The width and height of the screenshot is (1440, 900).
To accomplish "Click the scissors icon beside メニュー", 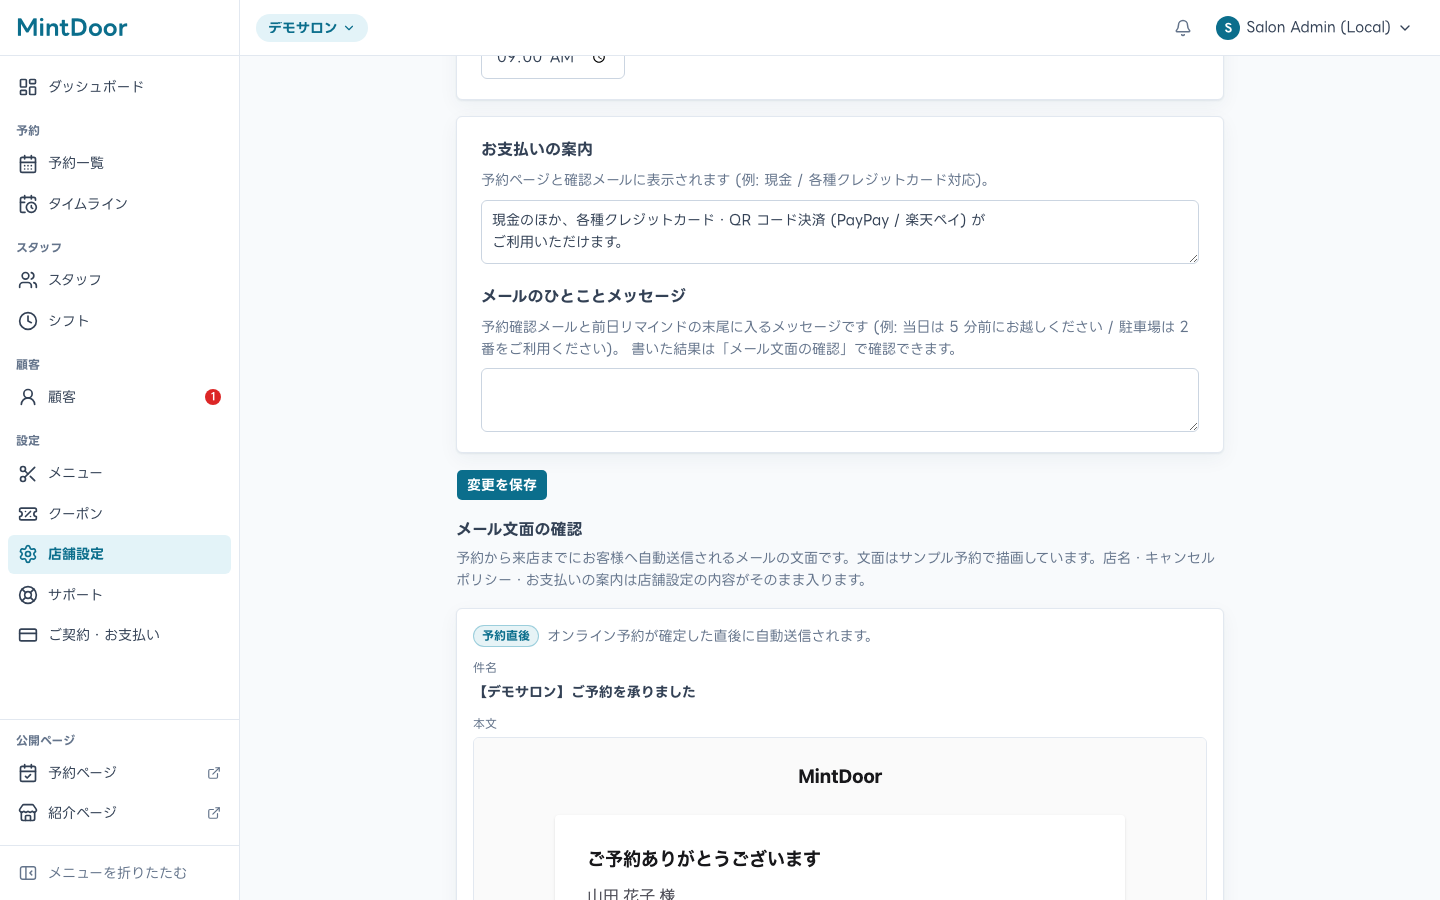I will (28, 473).
